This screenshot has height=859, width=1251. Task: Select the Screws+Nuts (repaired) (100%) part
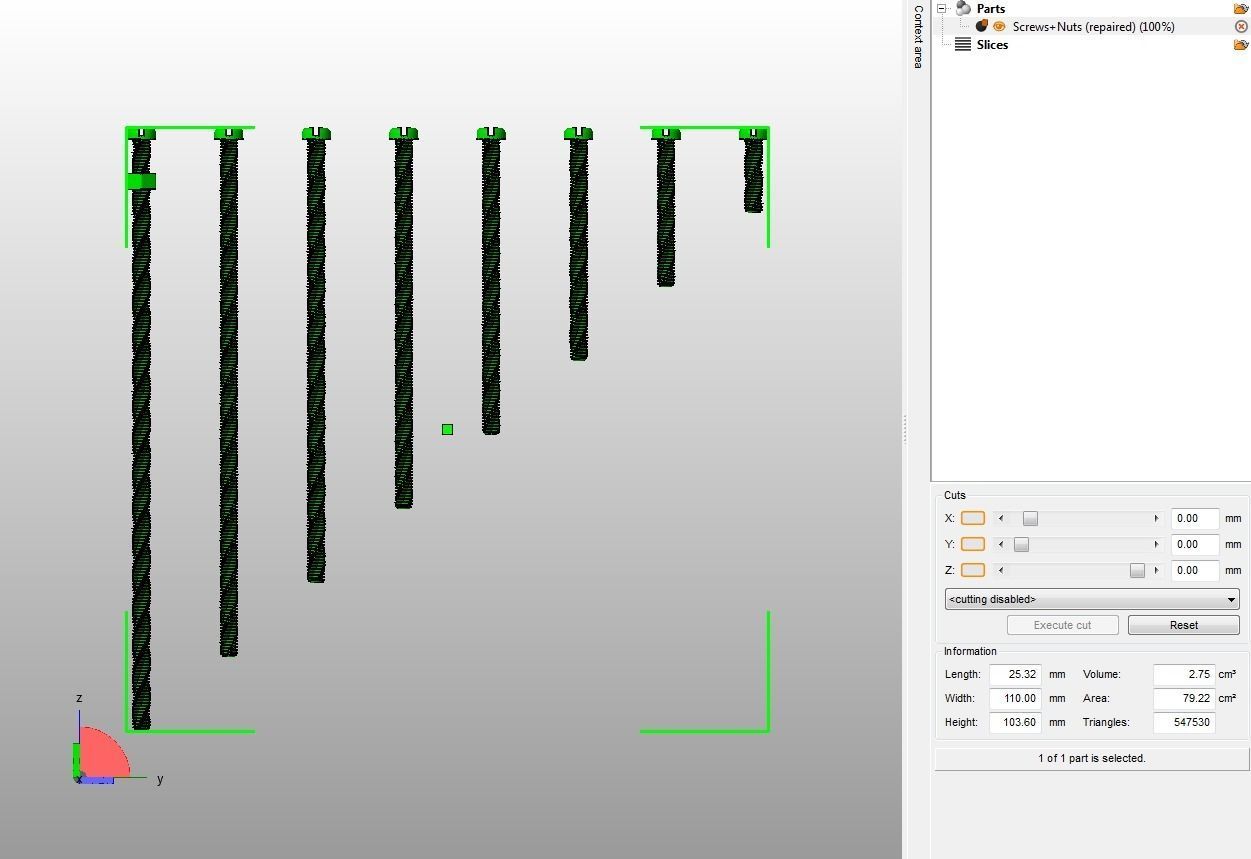1093,26
